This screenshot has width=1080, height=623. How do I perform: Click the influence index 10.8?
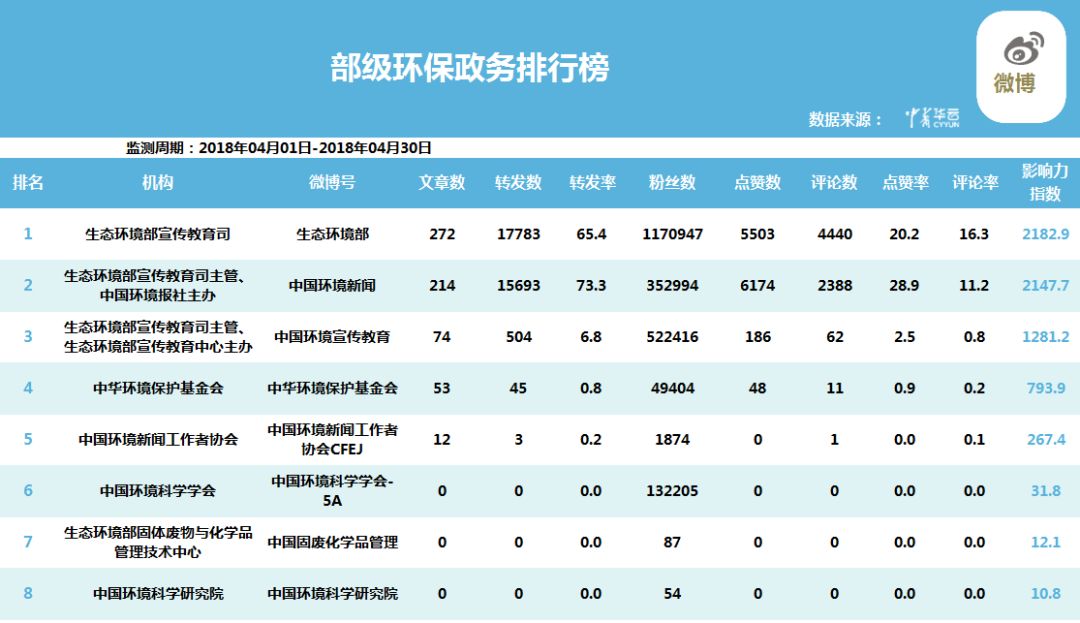pyautogui.click(x=1046, y=593)
